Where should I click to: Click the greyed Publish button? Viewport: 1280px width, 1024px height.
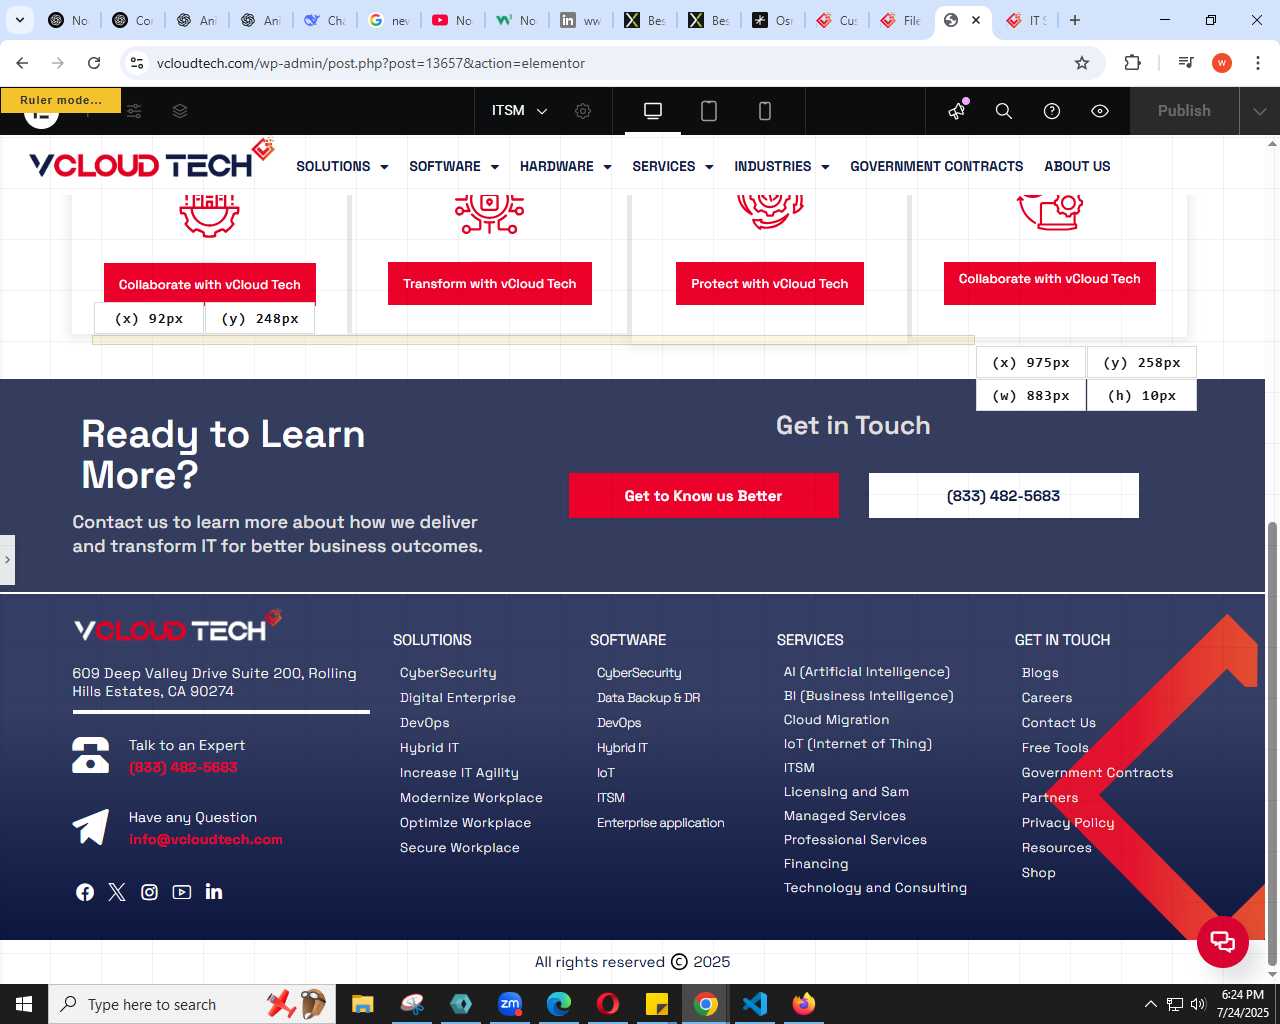click(x=1184, y=111)
